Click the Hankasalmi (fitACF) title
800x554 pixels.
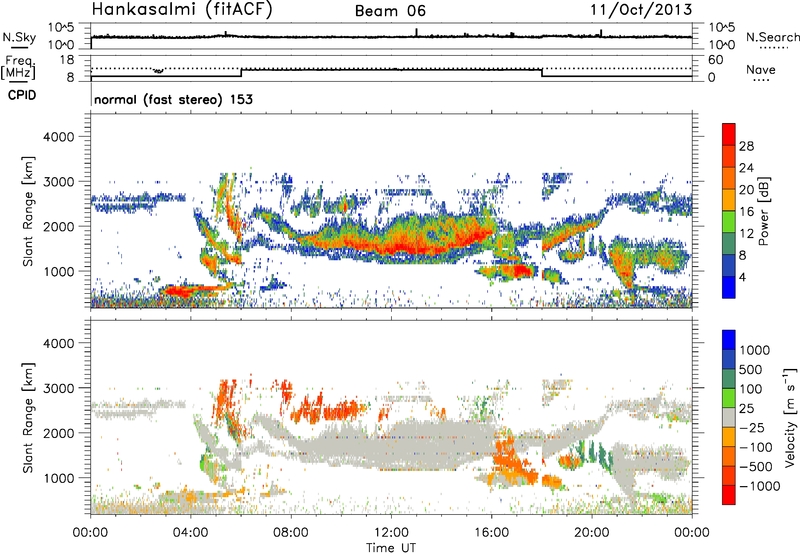pyautogui.click(x=182, y=10)
